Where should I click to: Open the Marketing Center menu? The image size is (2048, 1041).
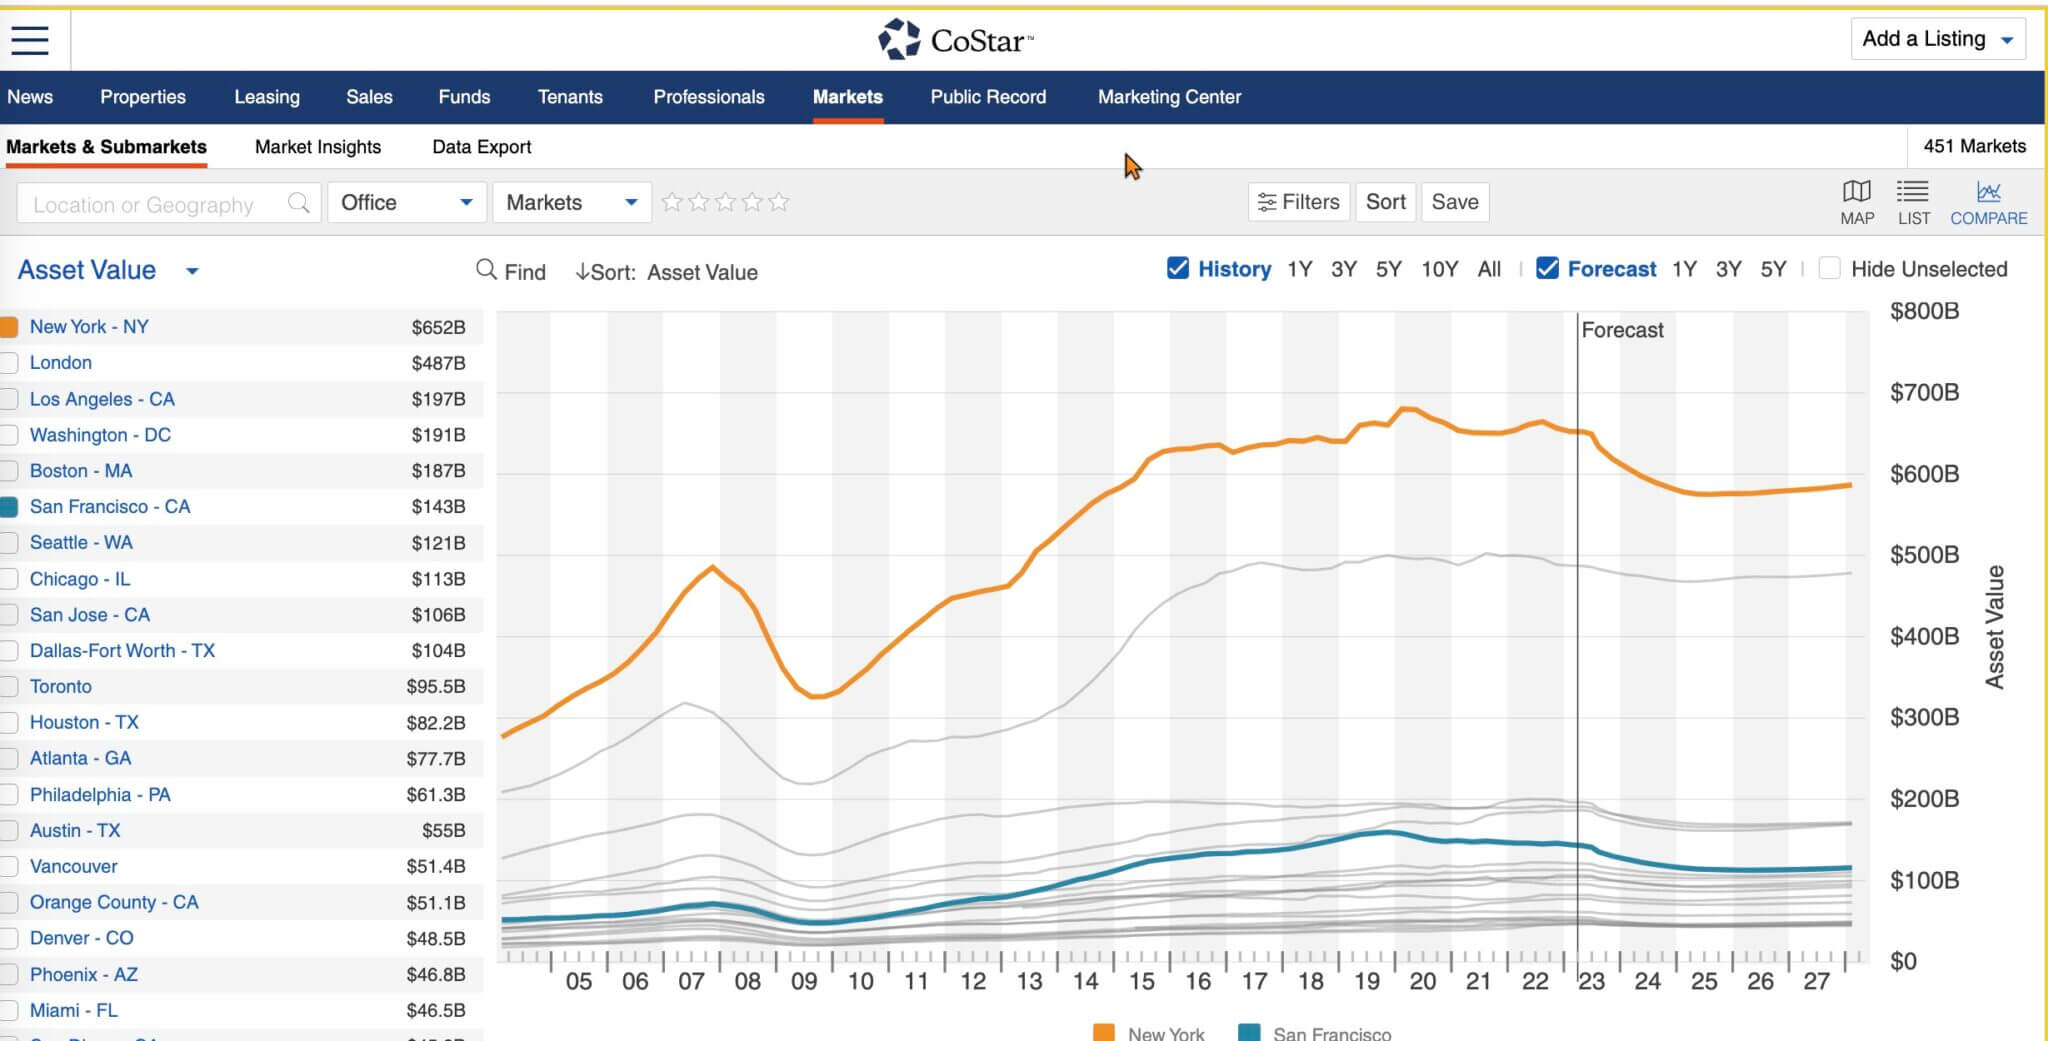point(1169,97)
